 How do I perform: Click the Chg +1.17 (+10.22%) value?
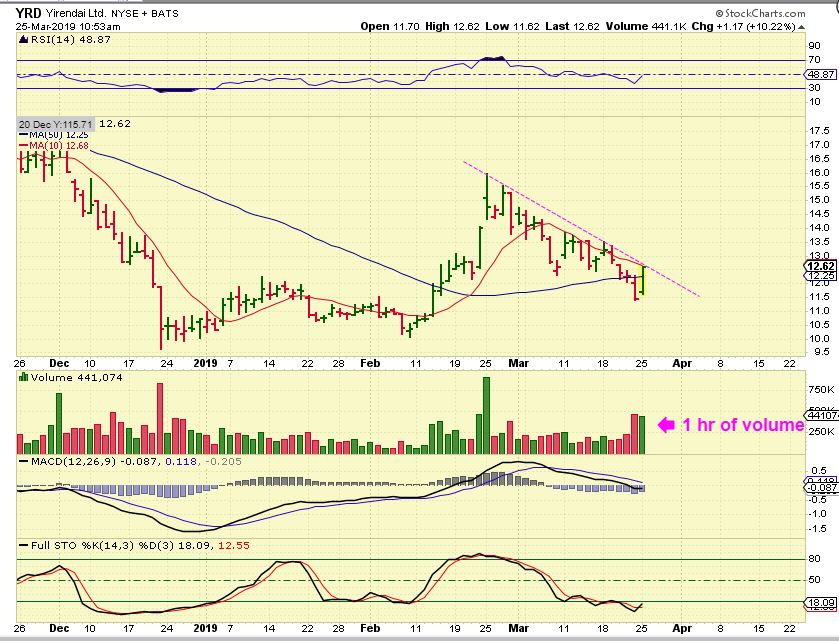coord(743,26)
